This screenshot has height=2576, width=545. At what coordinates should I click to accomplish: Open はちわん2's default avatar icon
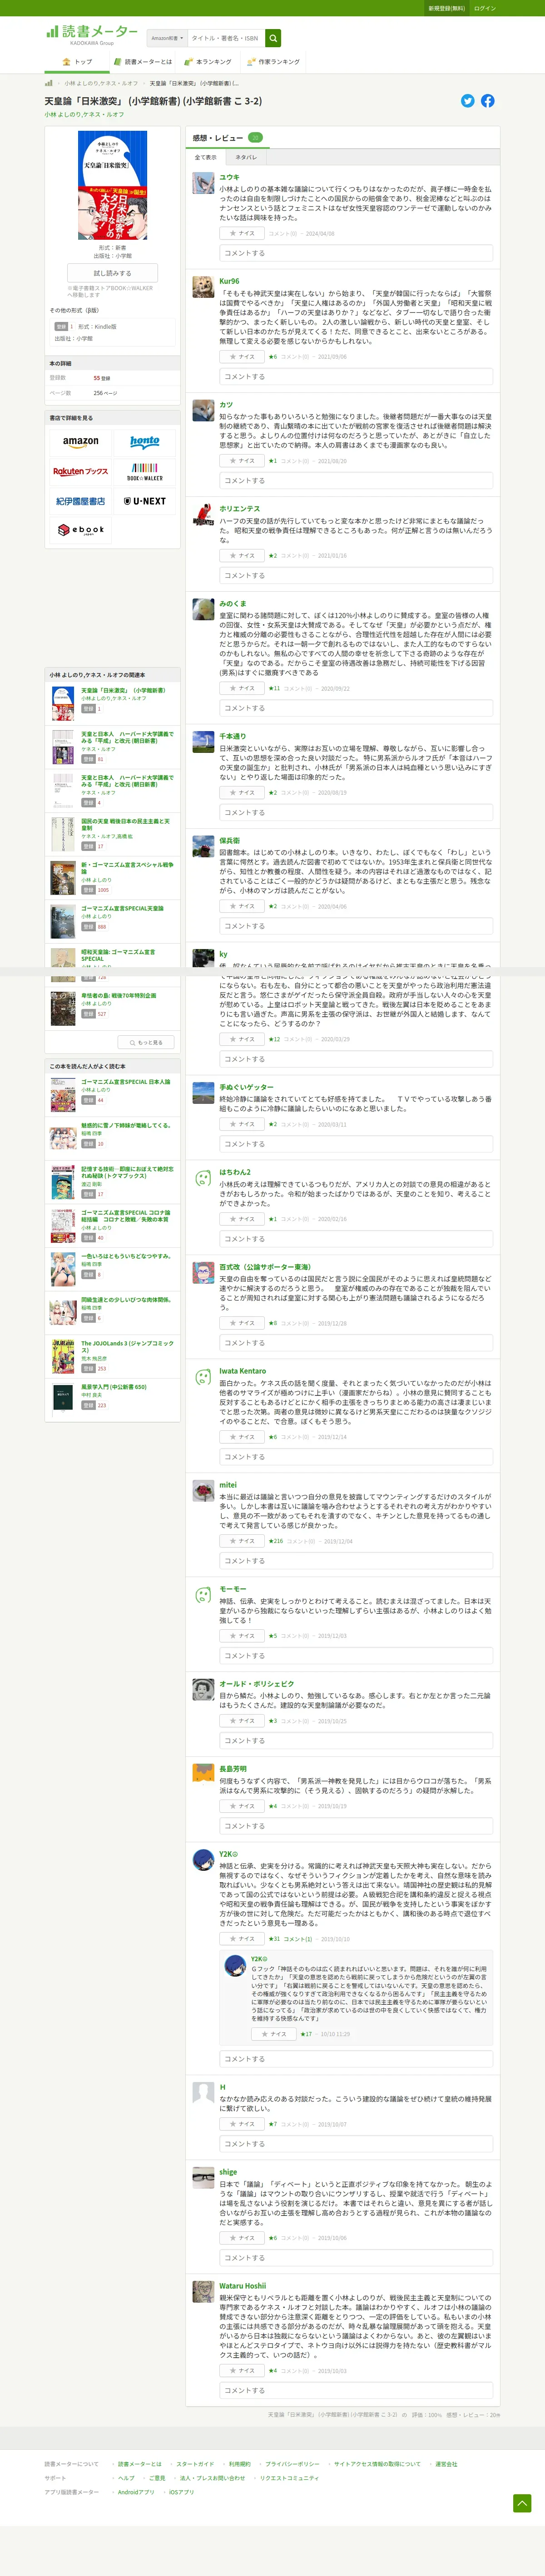tap(203, 1178)
